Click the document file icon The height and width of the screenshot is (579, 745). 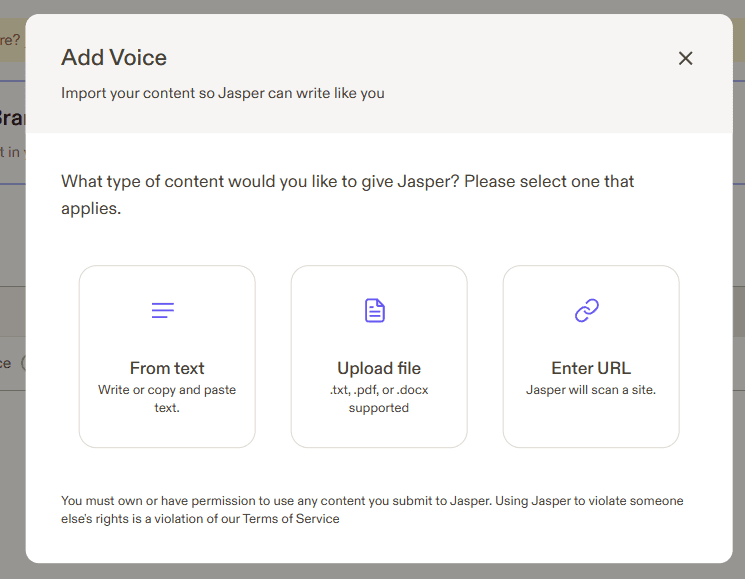375,310
